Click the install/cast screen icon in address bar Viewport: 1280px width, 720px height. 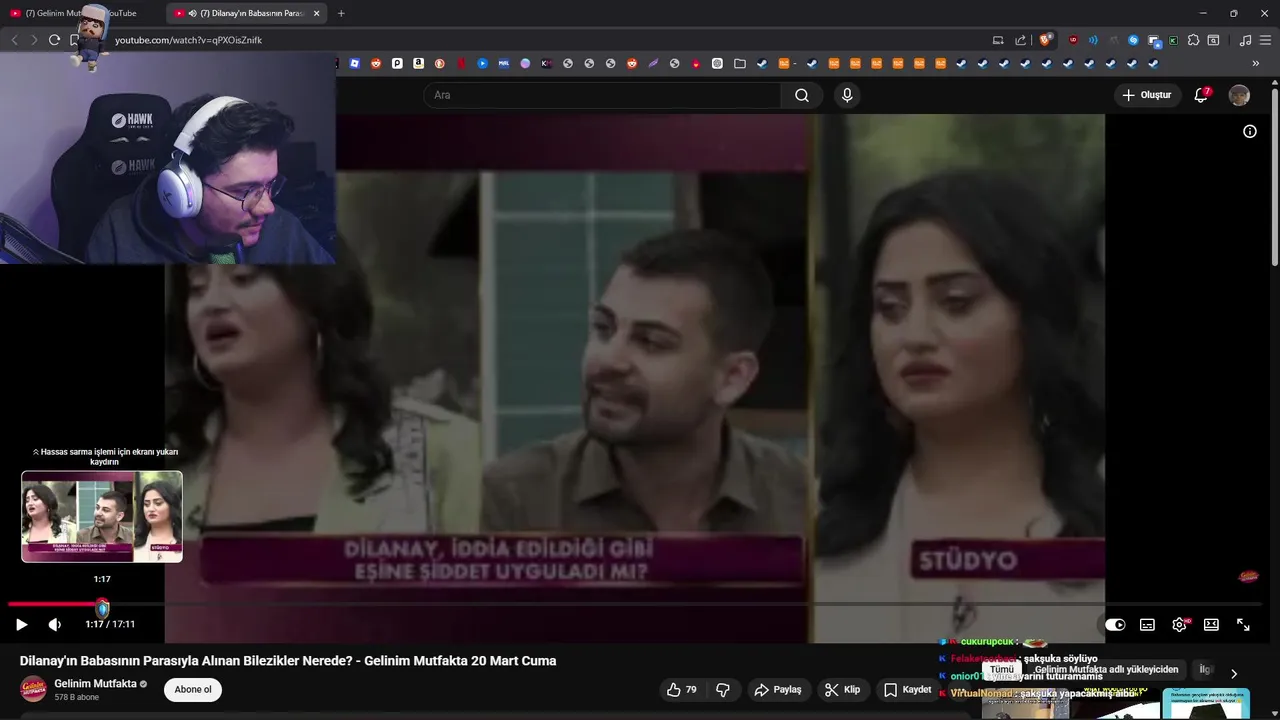[998, 40]
